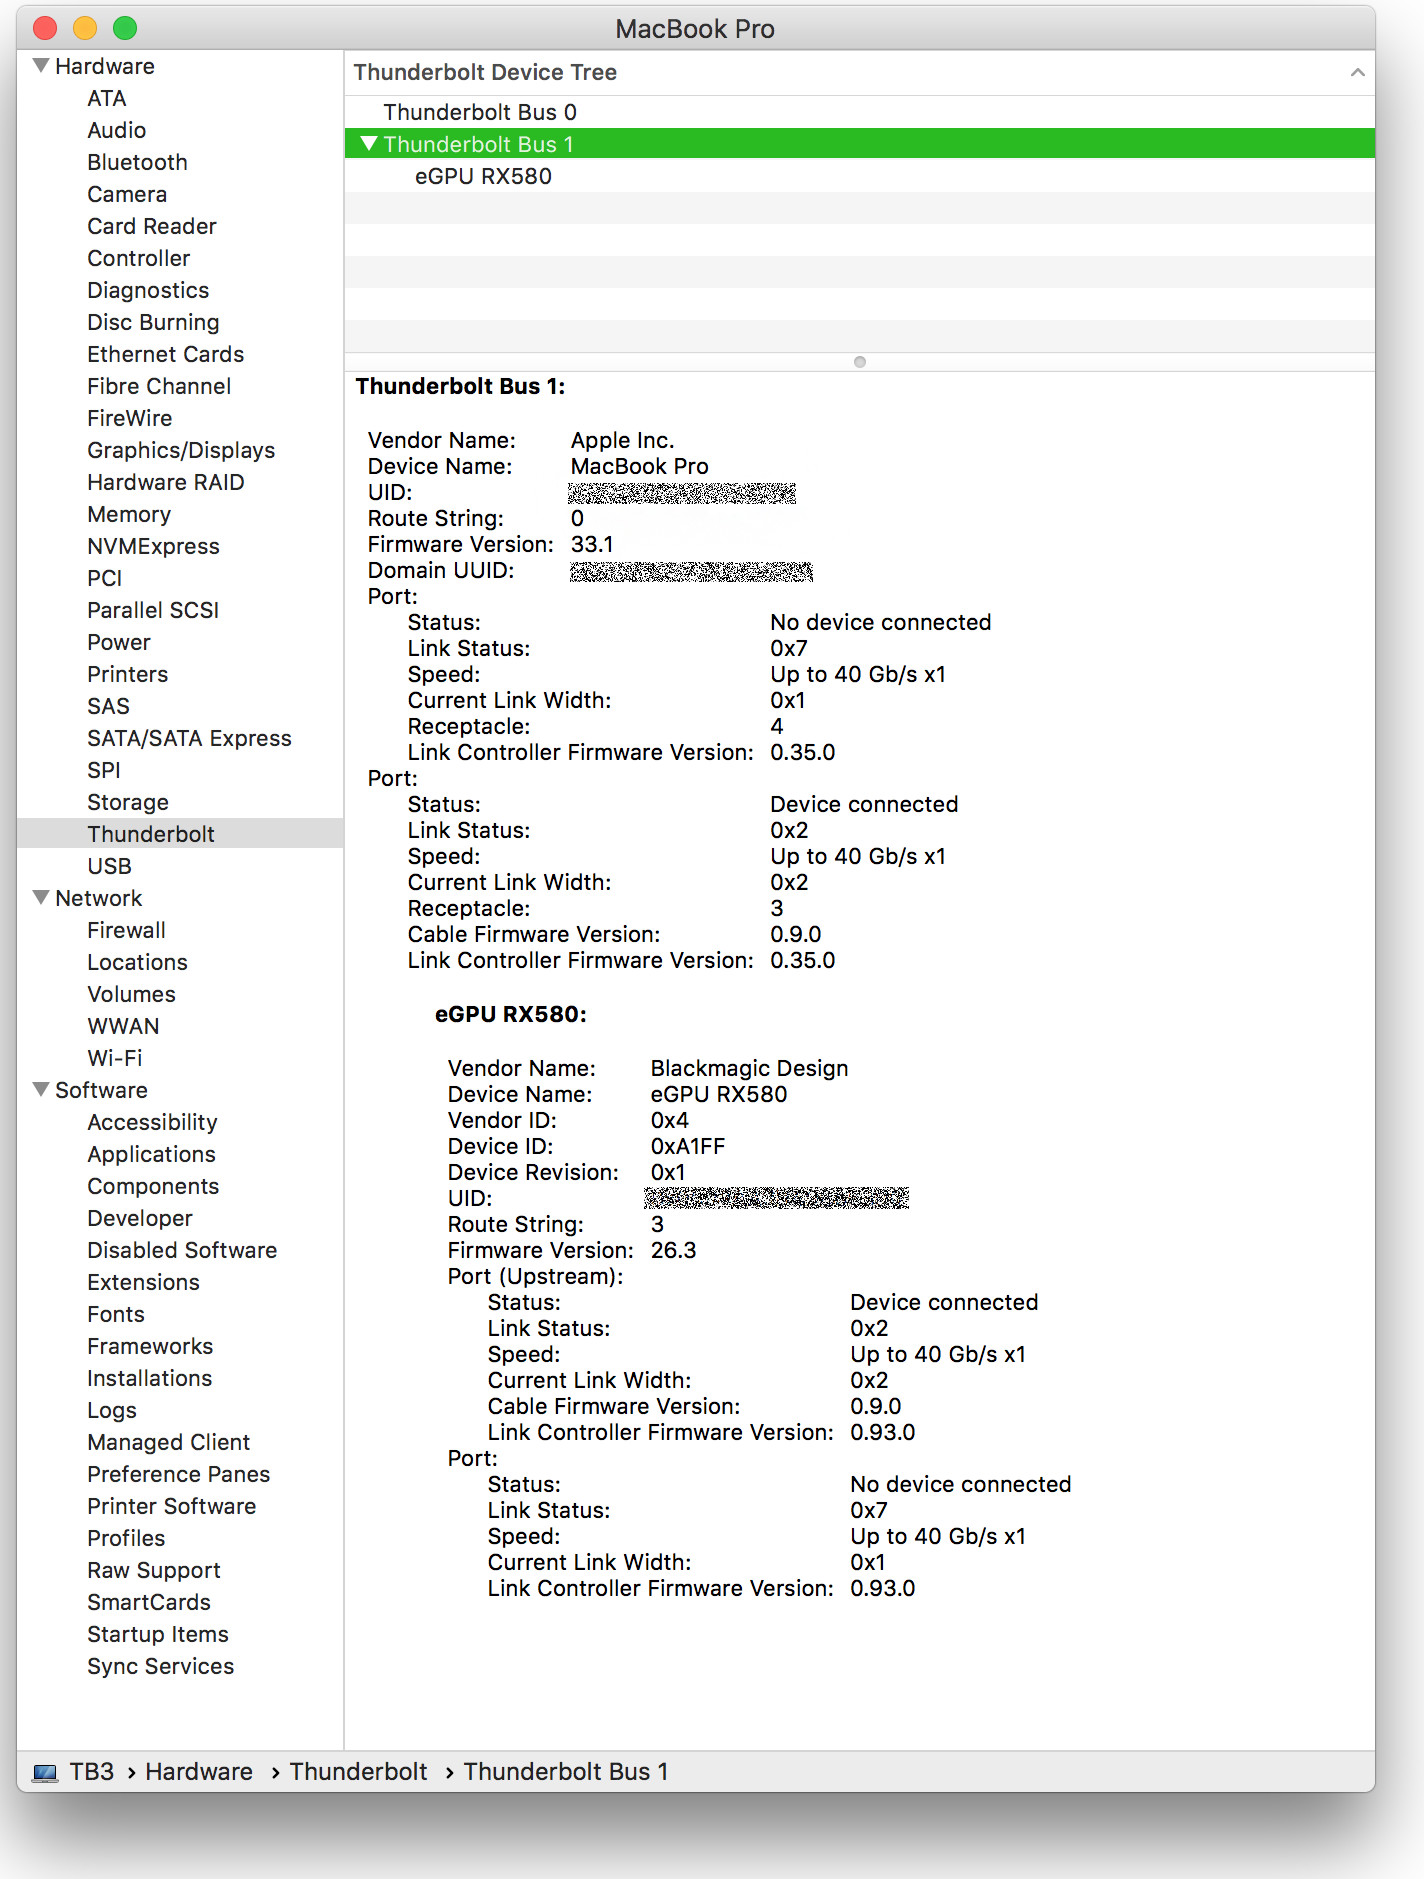
Task: Click the green zoom window button
Action: point(125,28)
